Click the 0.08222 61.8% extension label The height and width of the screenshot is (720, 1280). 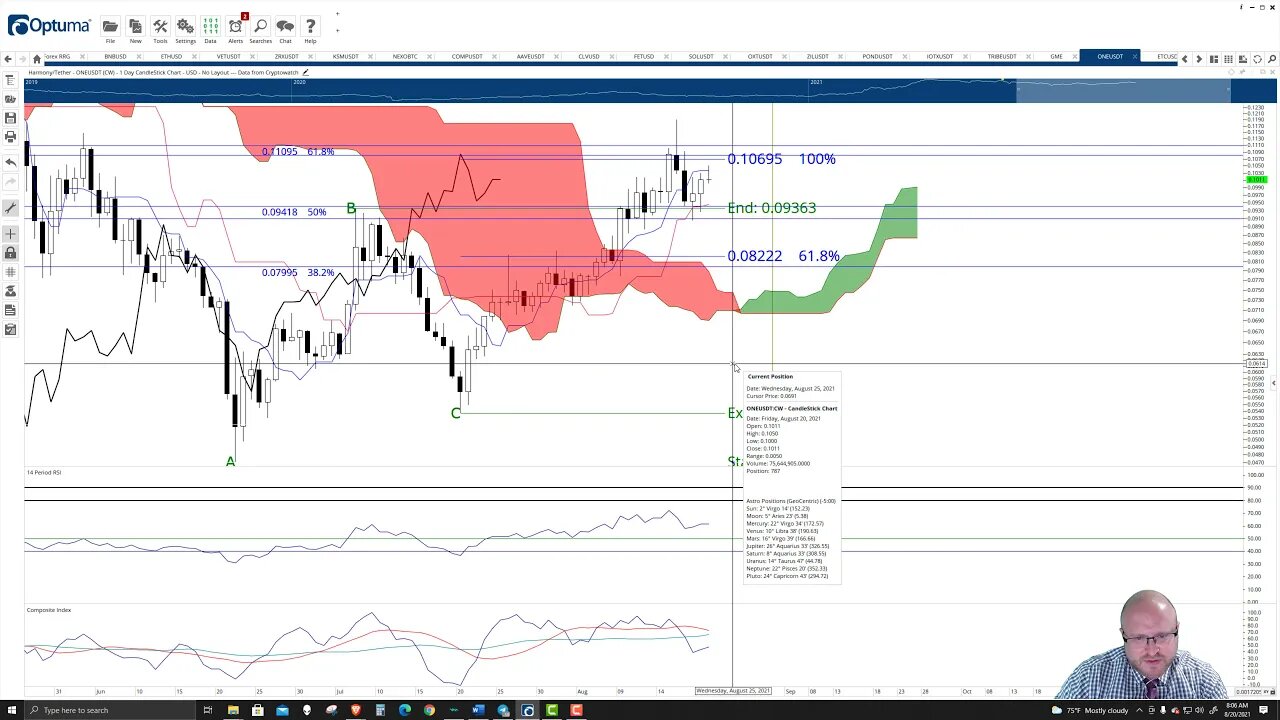pyautogui.click(x=783, y=256)
